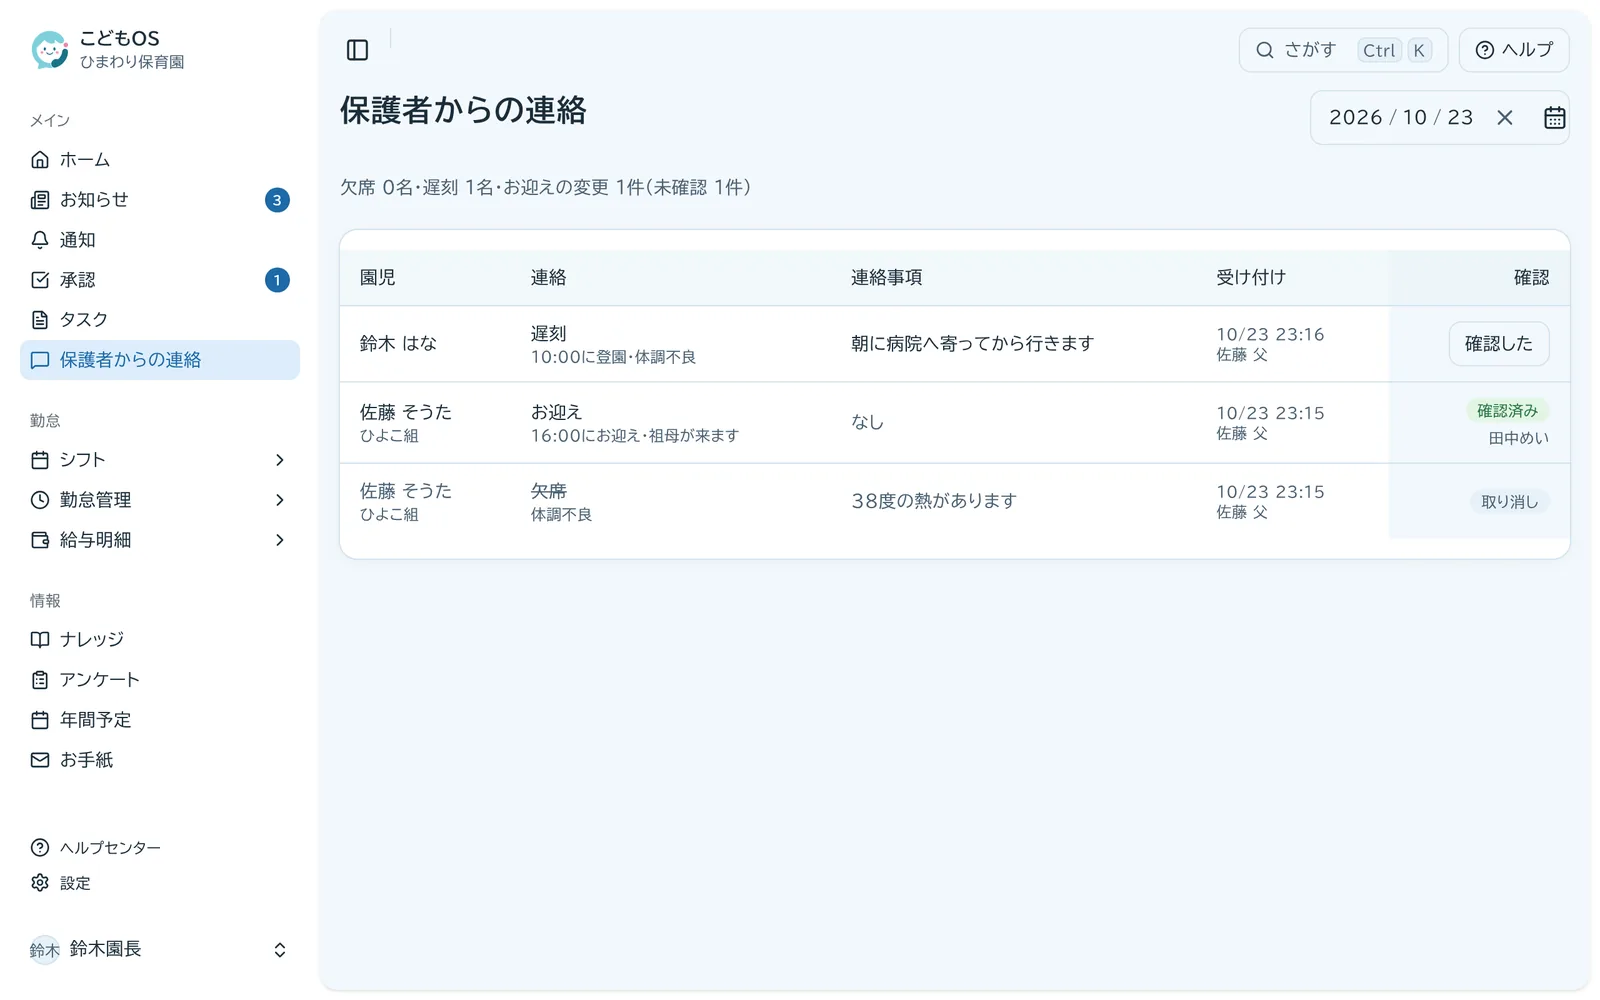Viewport: 1600px width, 1000px height.
Task: Click the 確認 column header
Action: click(1531, 278)
